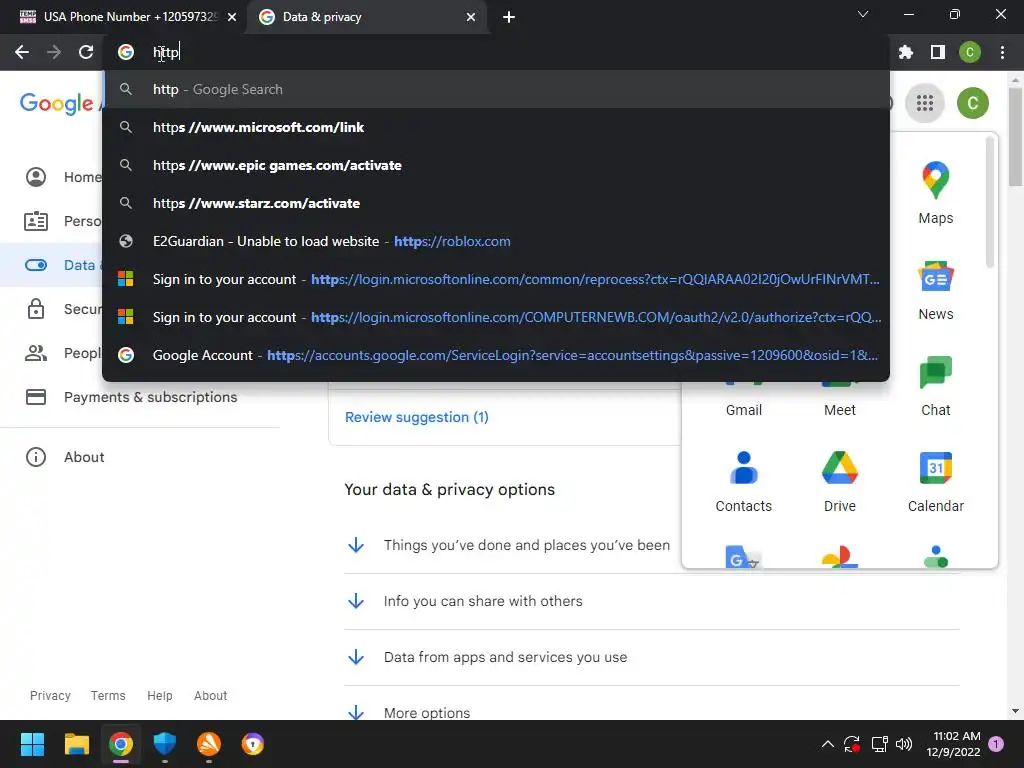
Task: Open Calendar from the apps panel
Action: [935, 482]
